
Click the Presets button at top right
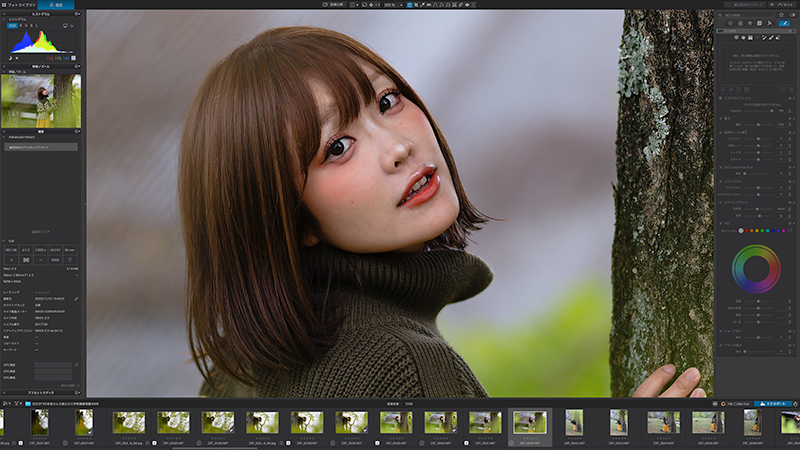783,5
